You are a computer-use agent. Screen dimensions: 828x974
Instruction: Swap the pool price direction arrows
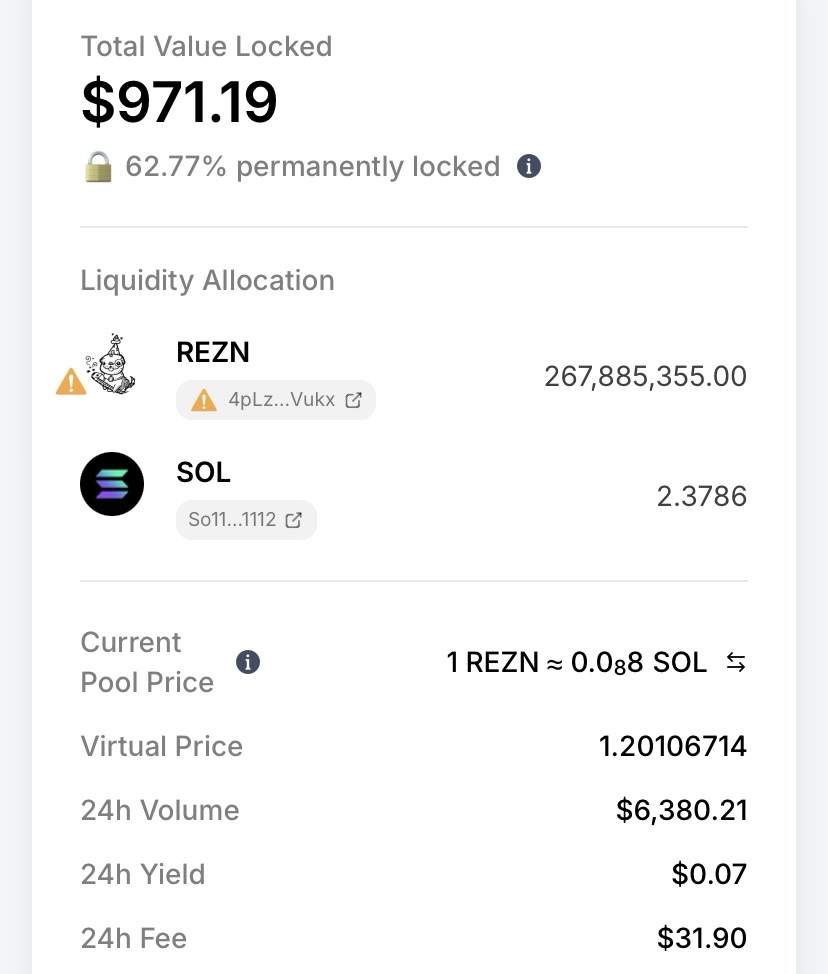pos(735,662)
